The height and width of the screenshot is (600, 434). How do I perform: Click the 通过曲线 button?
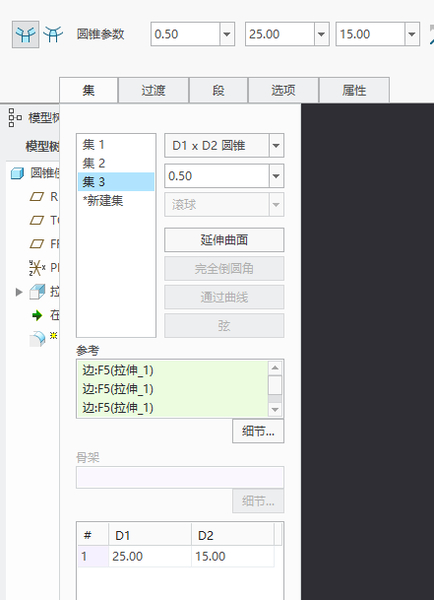point(224,297)
